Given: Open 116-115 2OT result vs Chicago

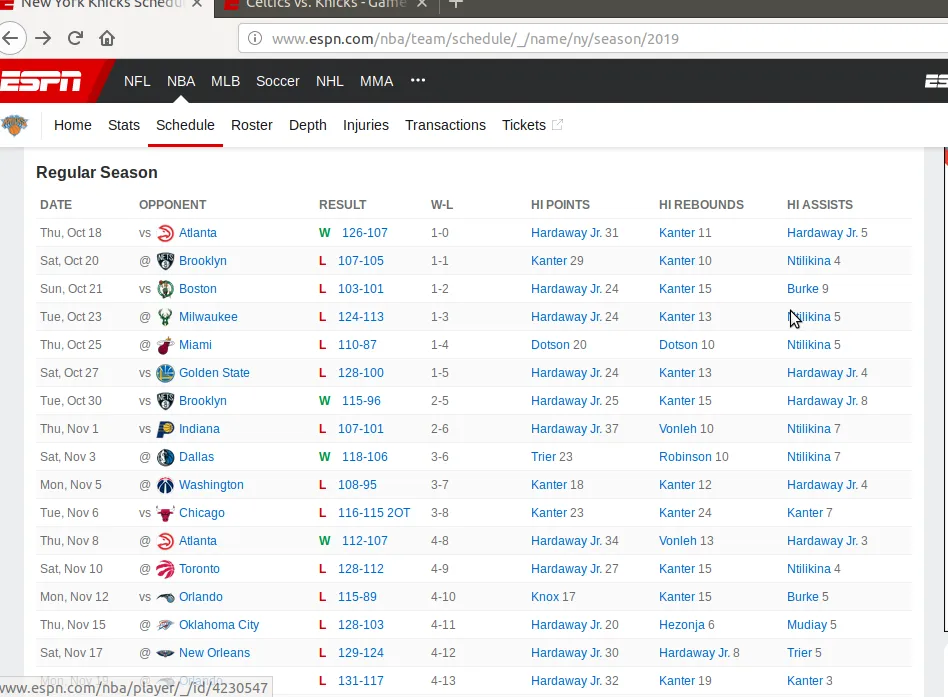Looking at the screenshot, I should click(374, 513).
